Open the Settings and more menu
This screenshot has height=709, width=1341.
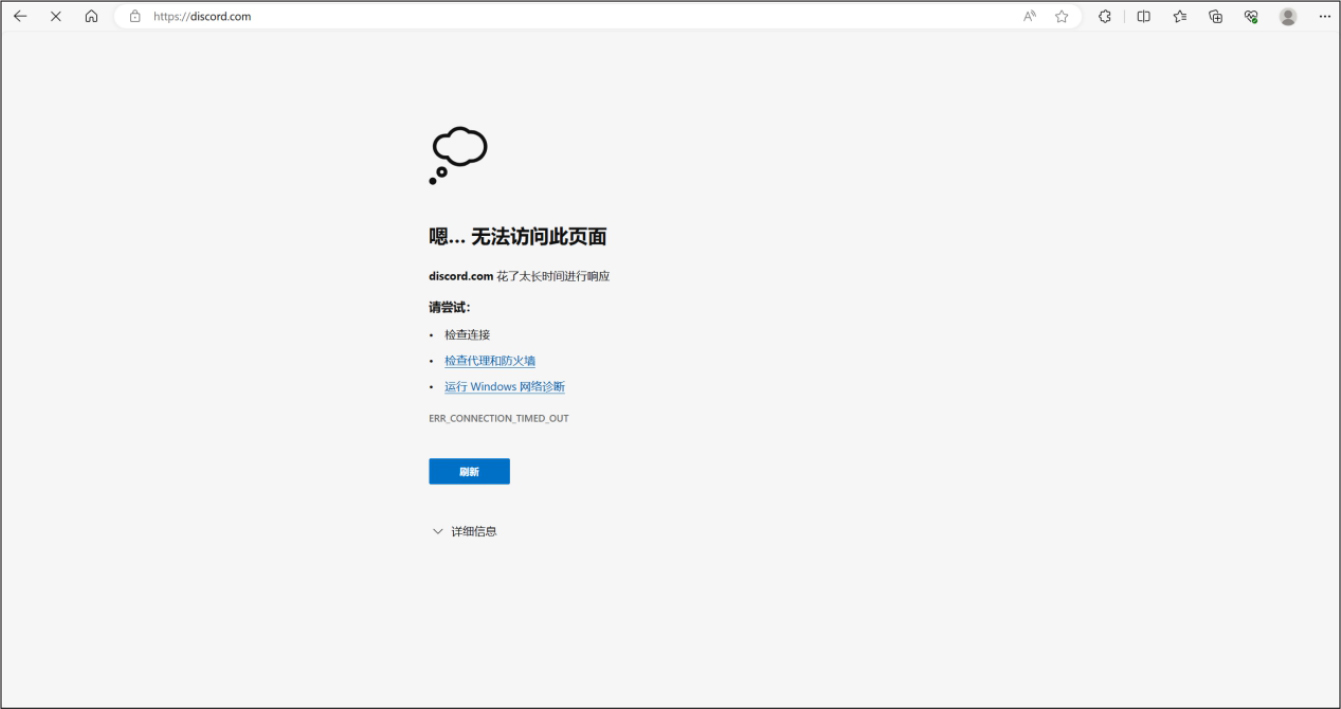coord(1324,16)
